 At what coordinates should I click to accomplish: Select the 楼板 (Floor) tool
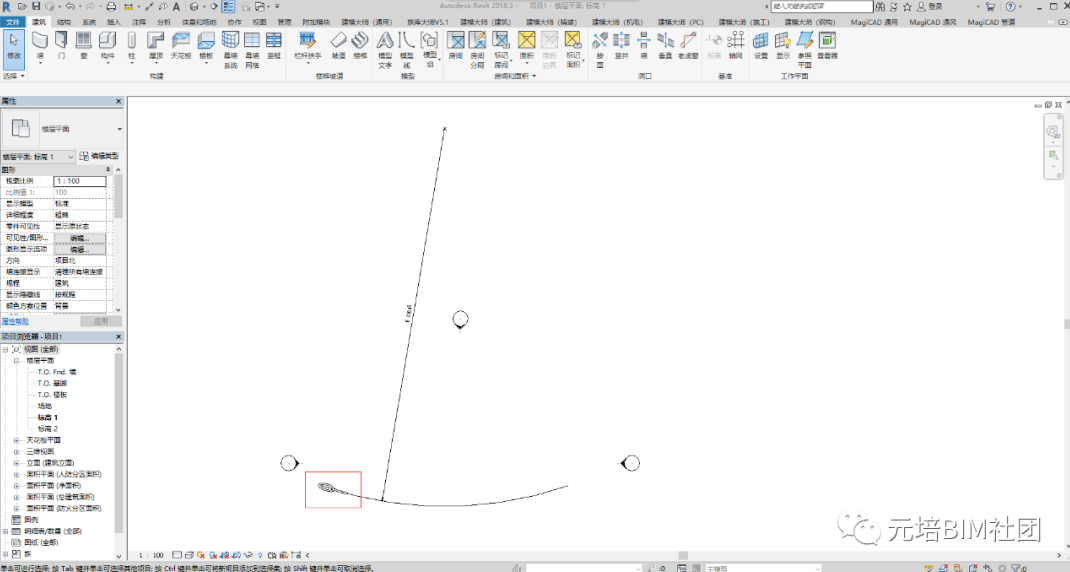pyautogui.click(x=206, y=46)
